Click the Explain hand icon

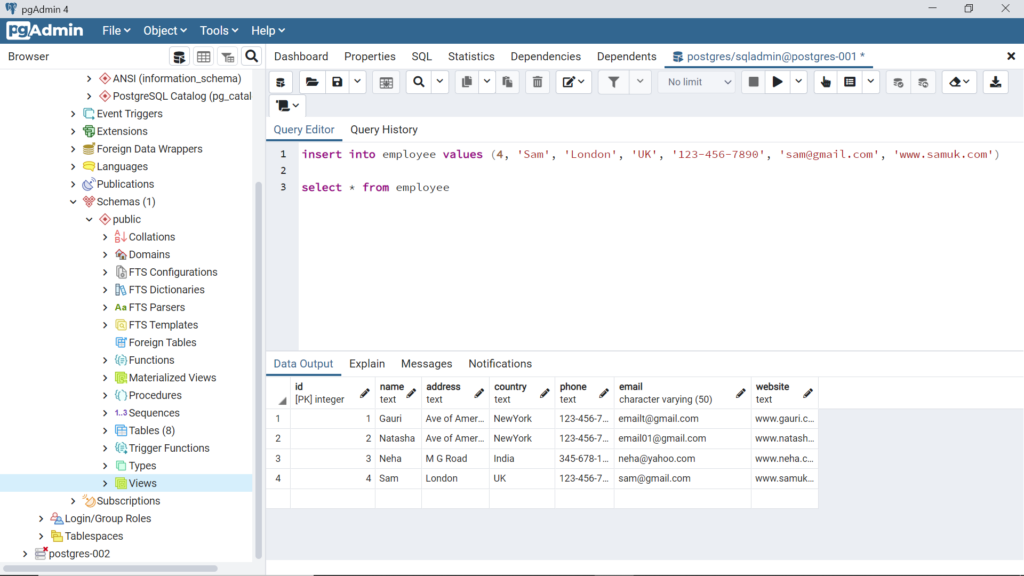(x=825, y=82)
